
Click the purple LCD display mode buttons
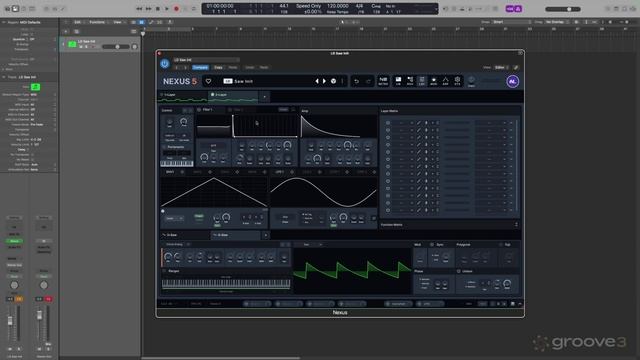tap(514, 9)
